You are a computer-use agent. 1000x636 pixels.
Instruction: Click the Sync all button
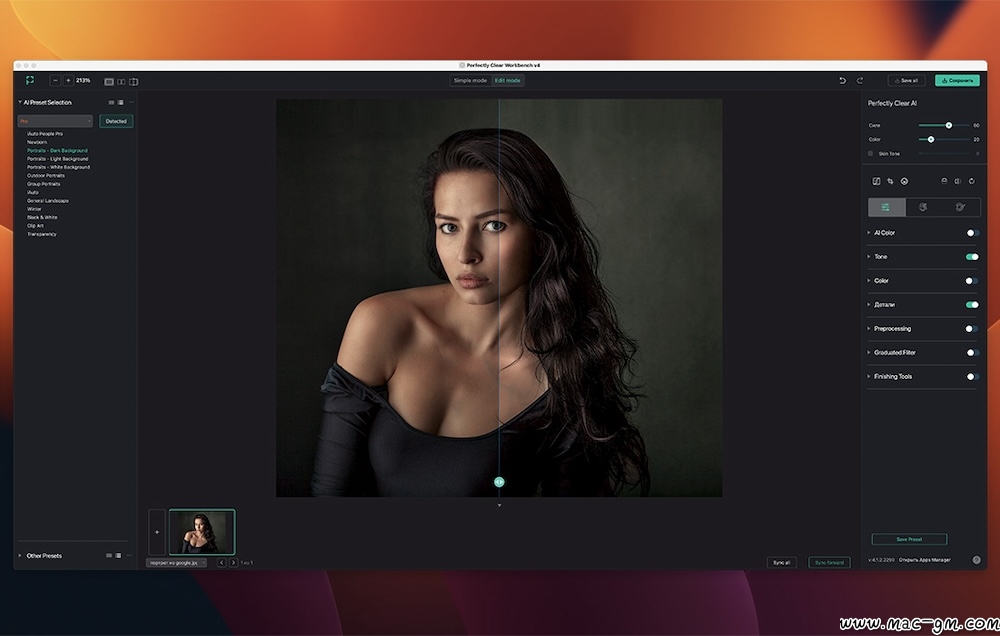pyautogui.click(x=781, y=563)
